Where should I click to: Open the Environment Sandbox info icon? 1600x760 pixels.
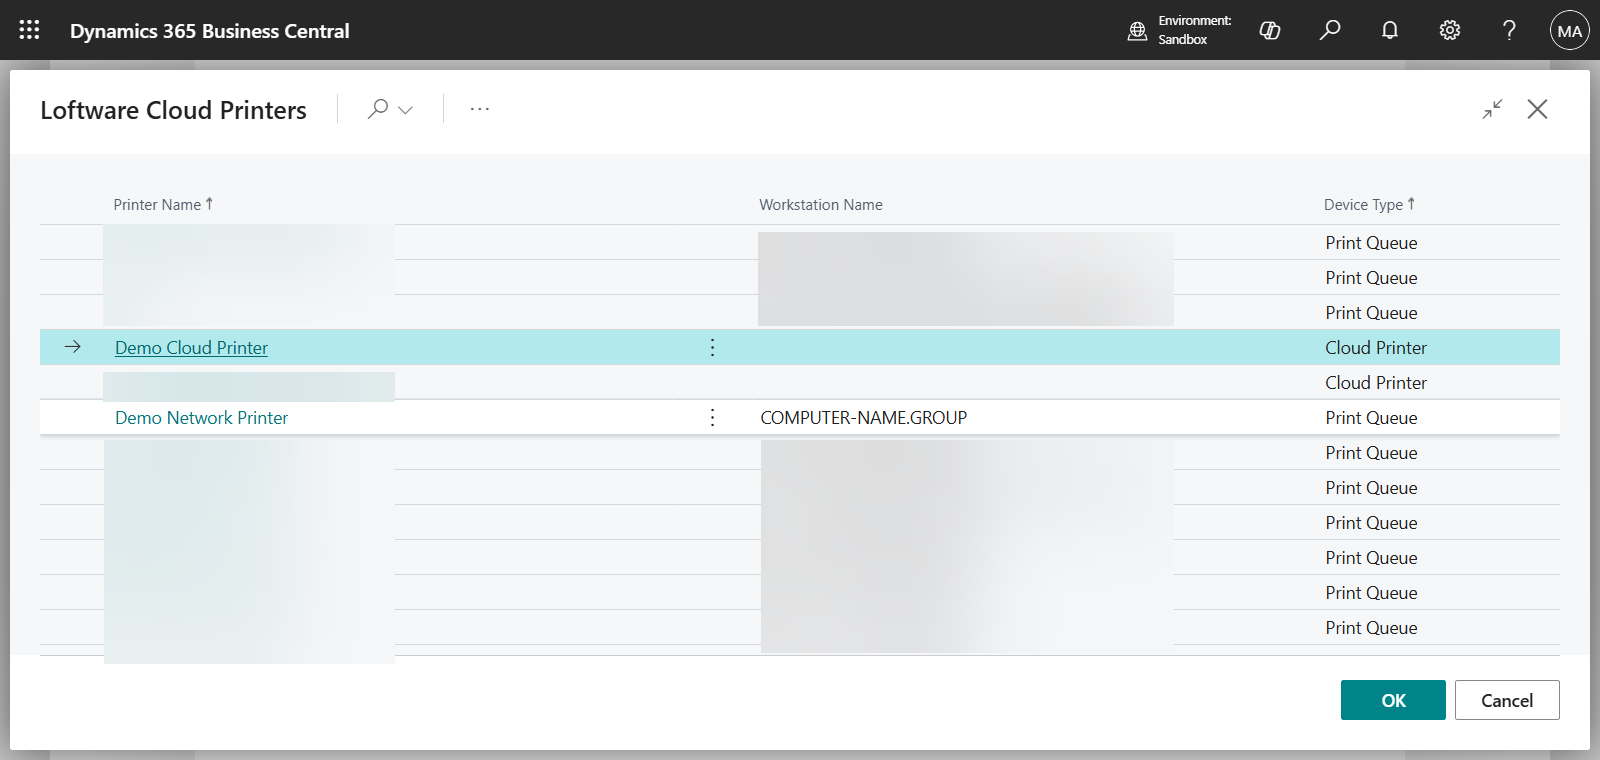(x=1137, y=31)
